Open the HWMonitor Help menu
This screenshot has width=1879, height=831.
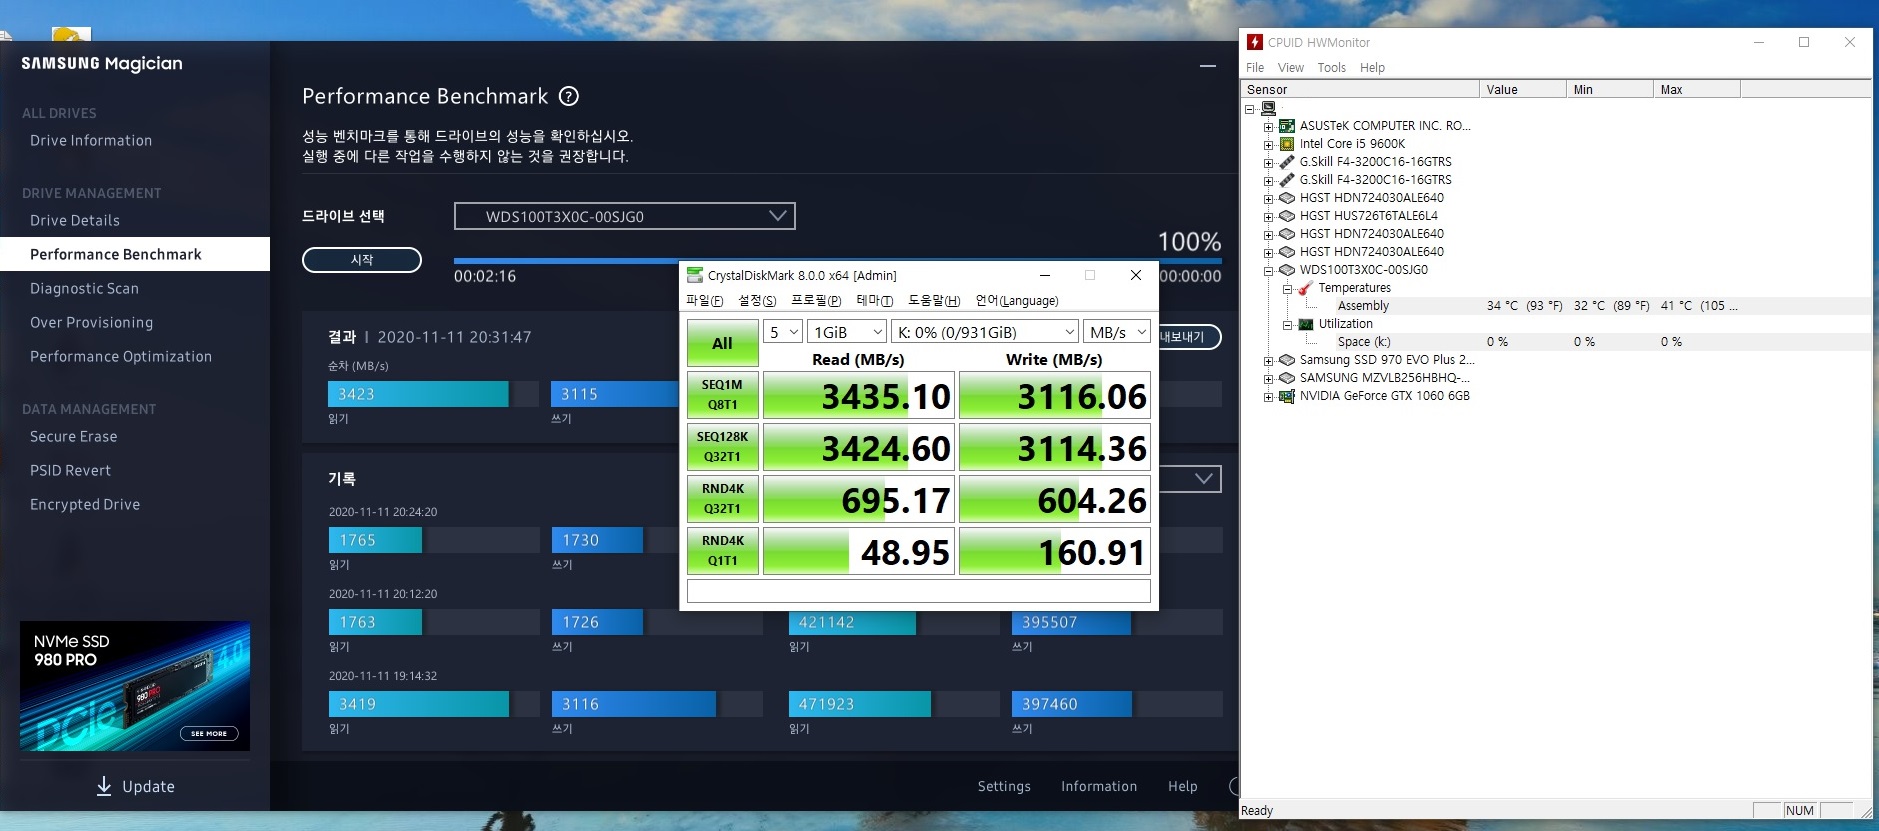[x=1372, y=68]
